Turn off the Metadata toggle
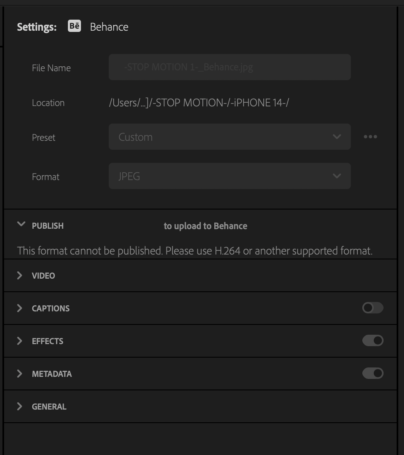This screenshot has width=404, height=455. [x=373, y=373]
